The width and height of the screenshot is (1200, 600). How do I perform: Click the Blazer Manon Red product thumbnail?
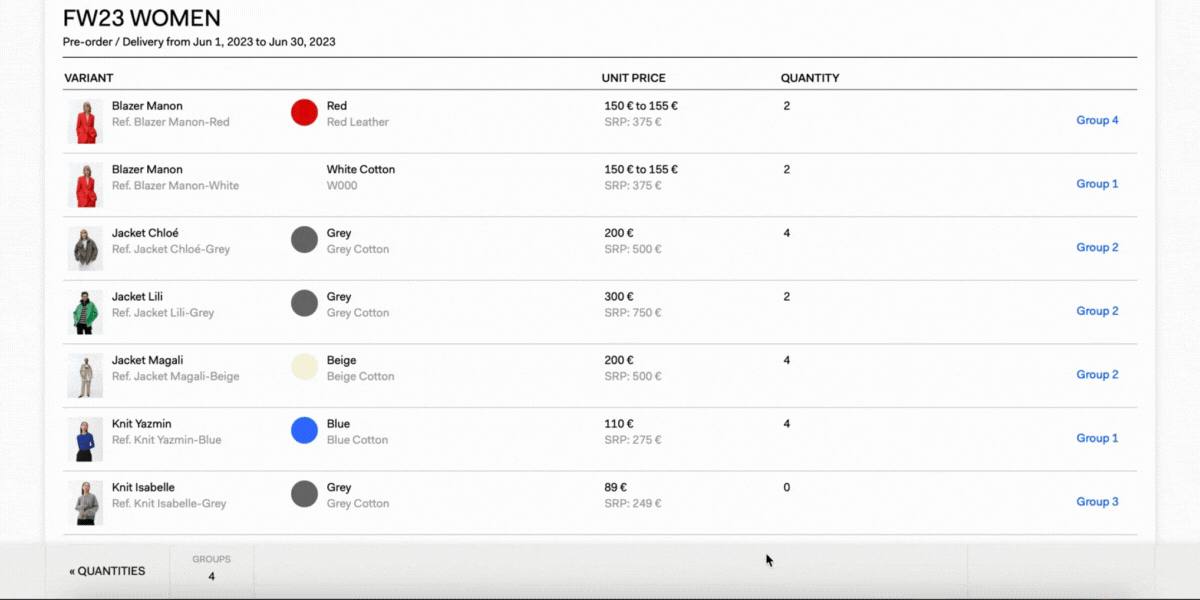click(x=85, y=121)
